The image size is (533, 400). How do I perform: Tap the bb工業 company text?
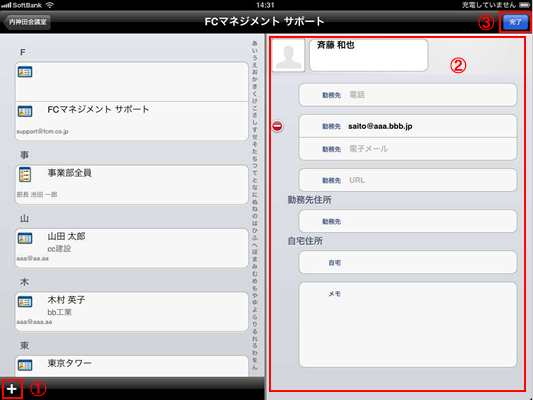[59, 312]
